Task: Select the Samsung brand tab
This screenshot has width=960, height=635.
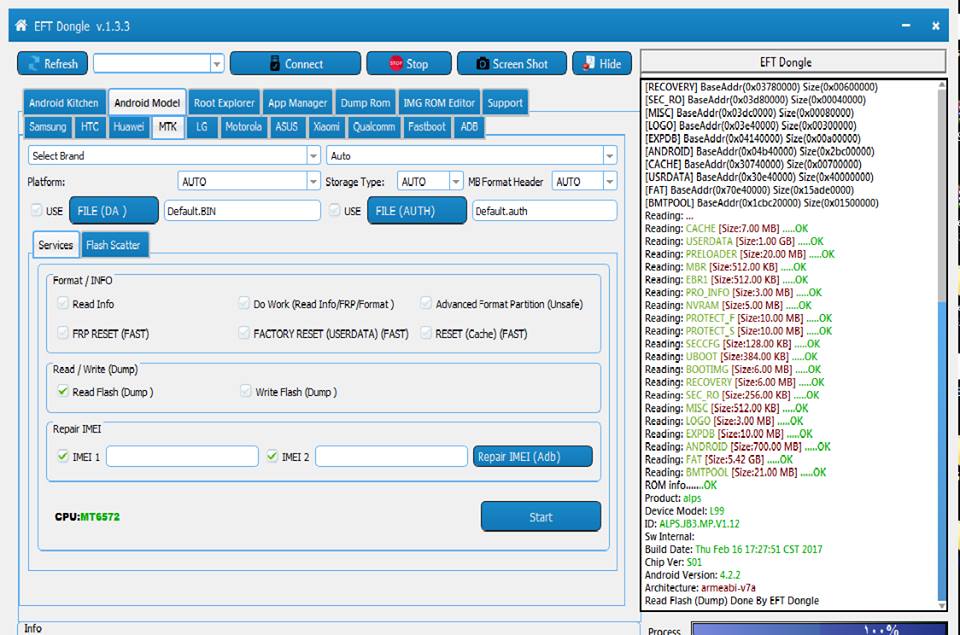Action: tap(48, 127)
